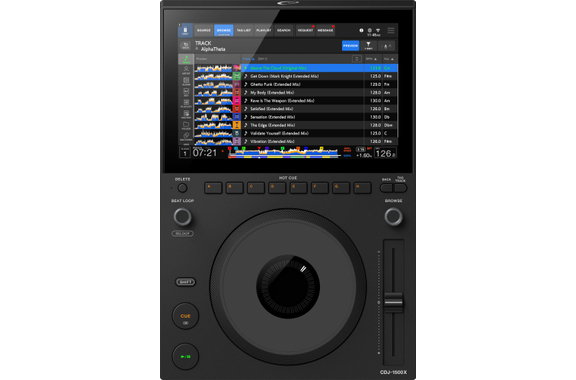Toggle the blue PREVIEW button
Screen dimensions: 576x380
click(350, 46)
